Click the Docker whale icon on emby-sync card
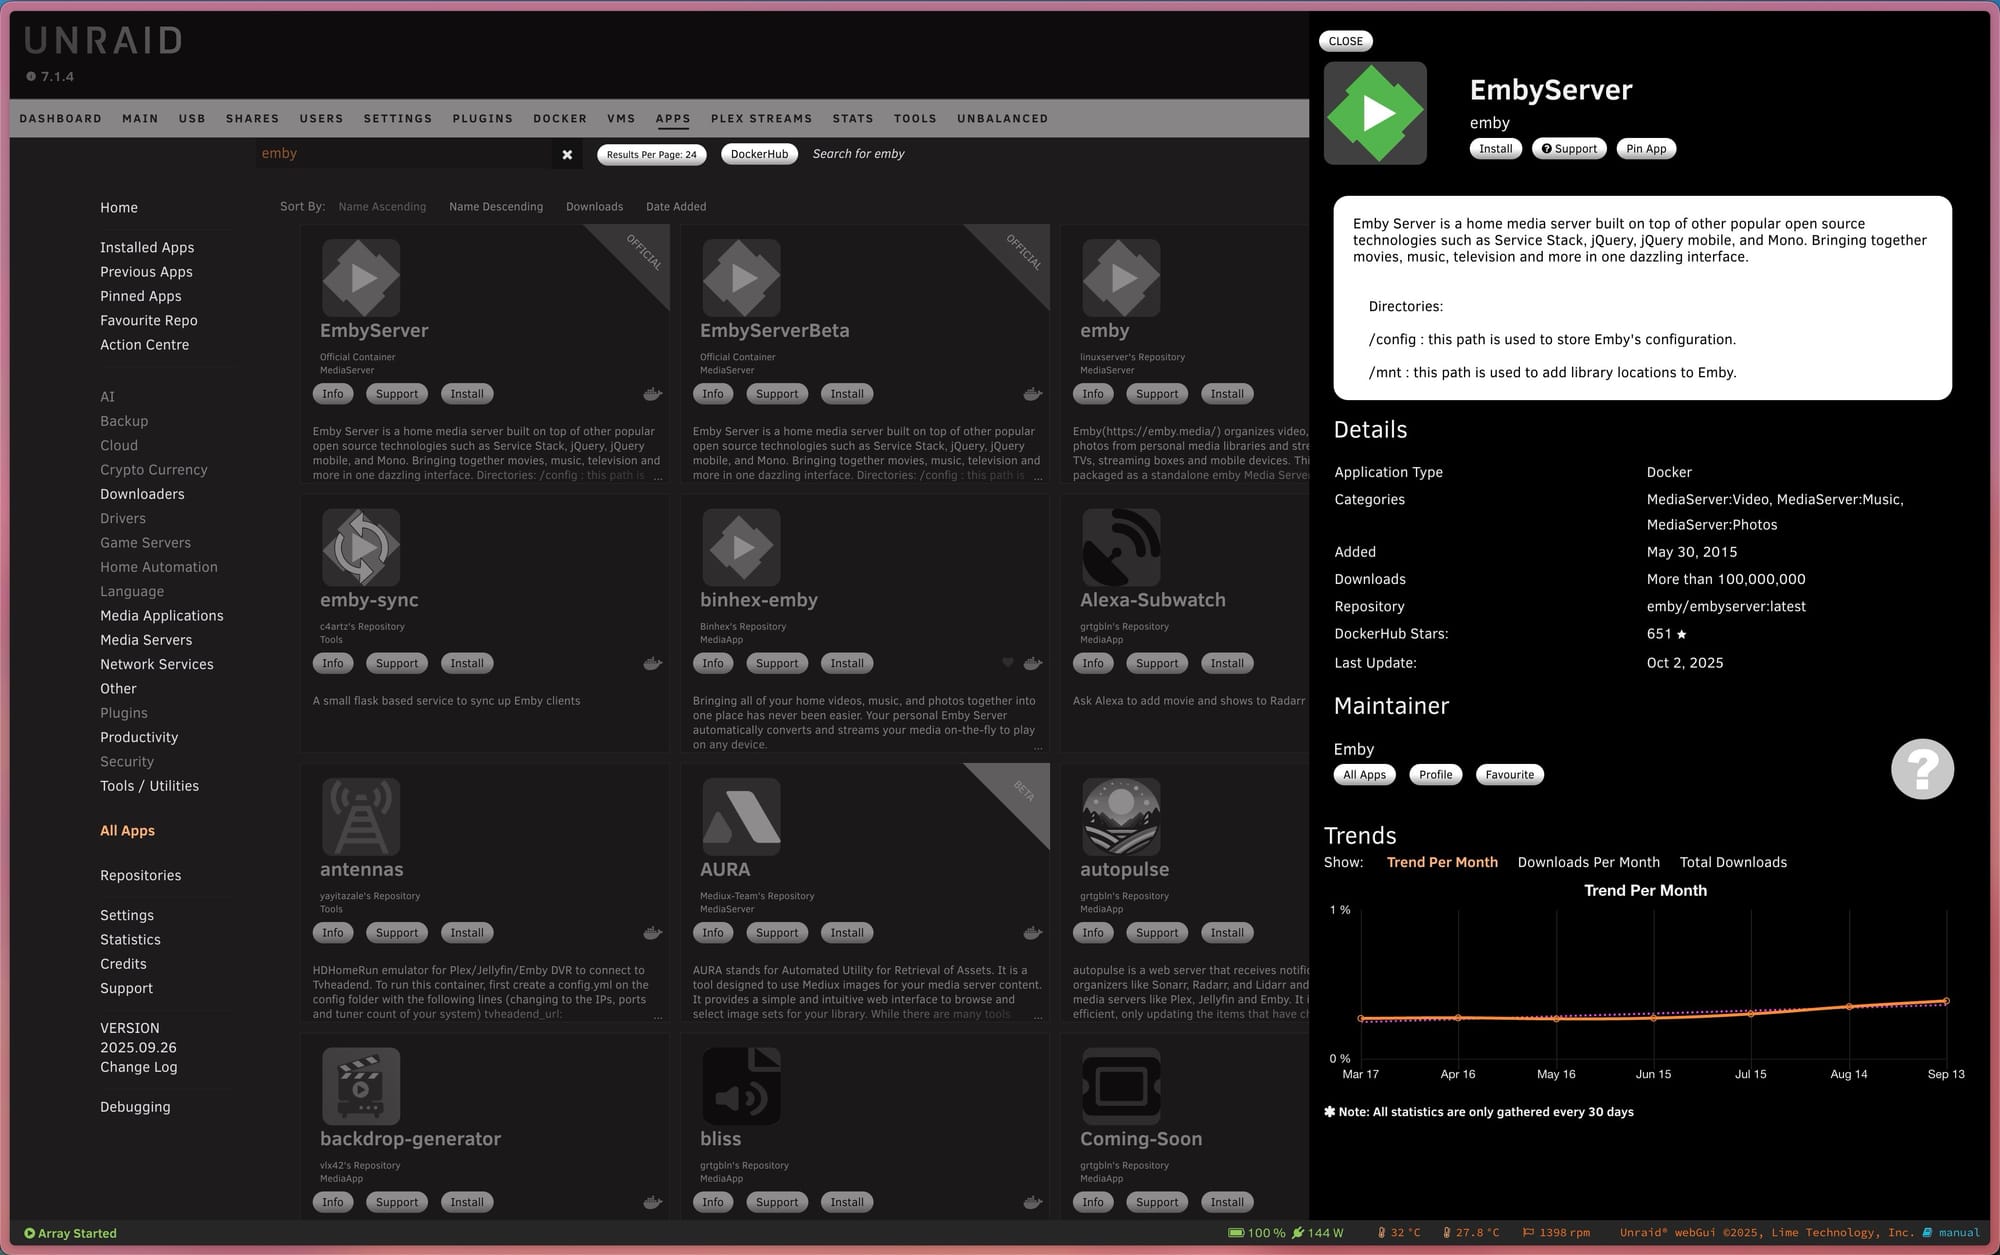2000x1255 pixels. [x=652, y=664]
